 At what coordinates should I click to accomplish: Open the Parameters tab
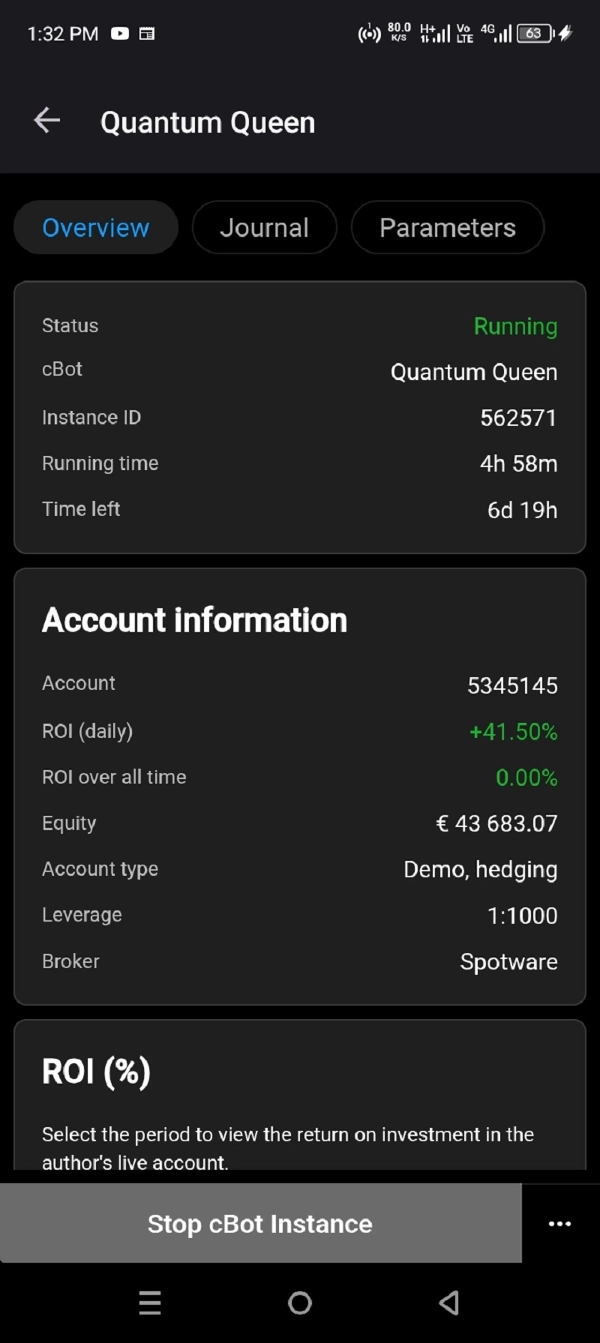[x=447, y=228]
